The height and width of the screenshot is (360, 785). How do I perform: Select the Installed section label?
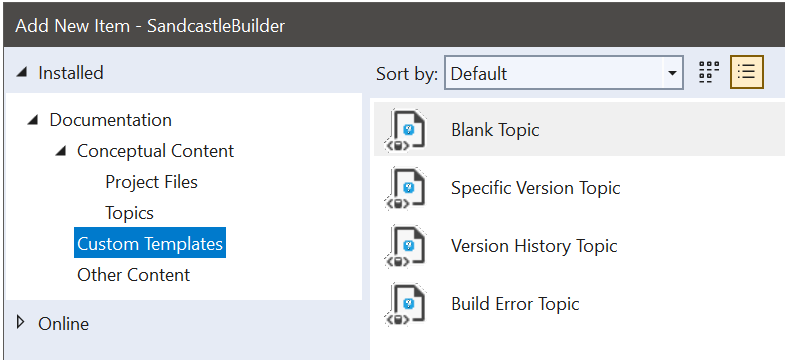71,73
